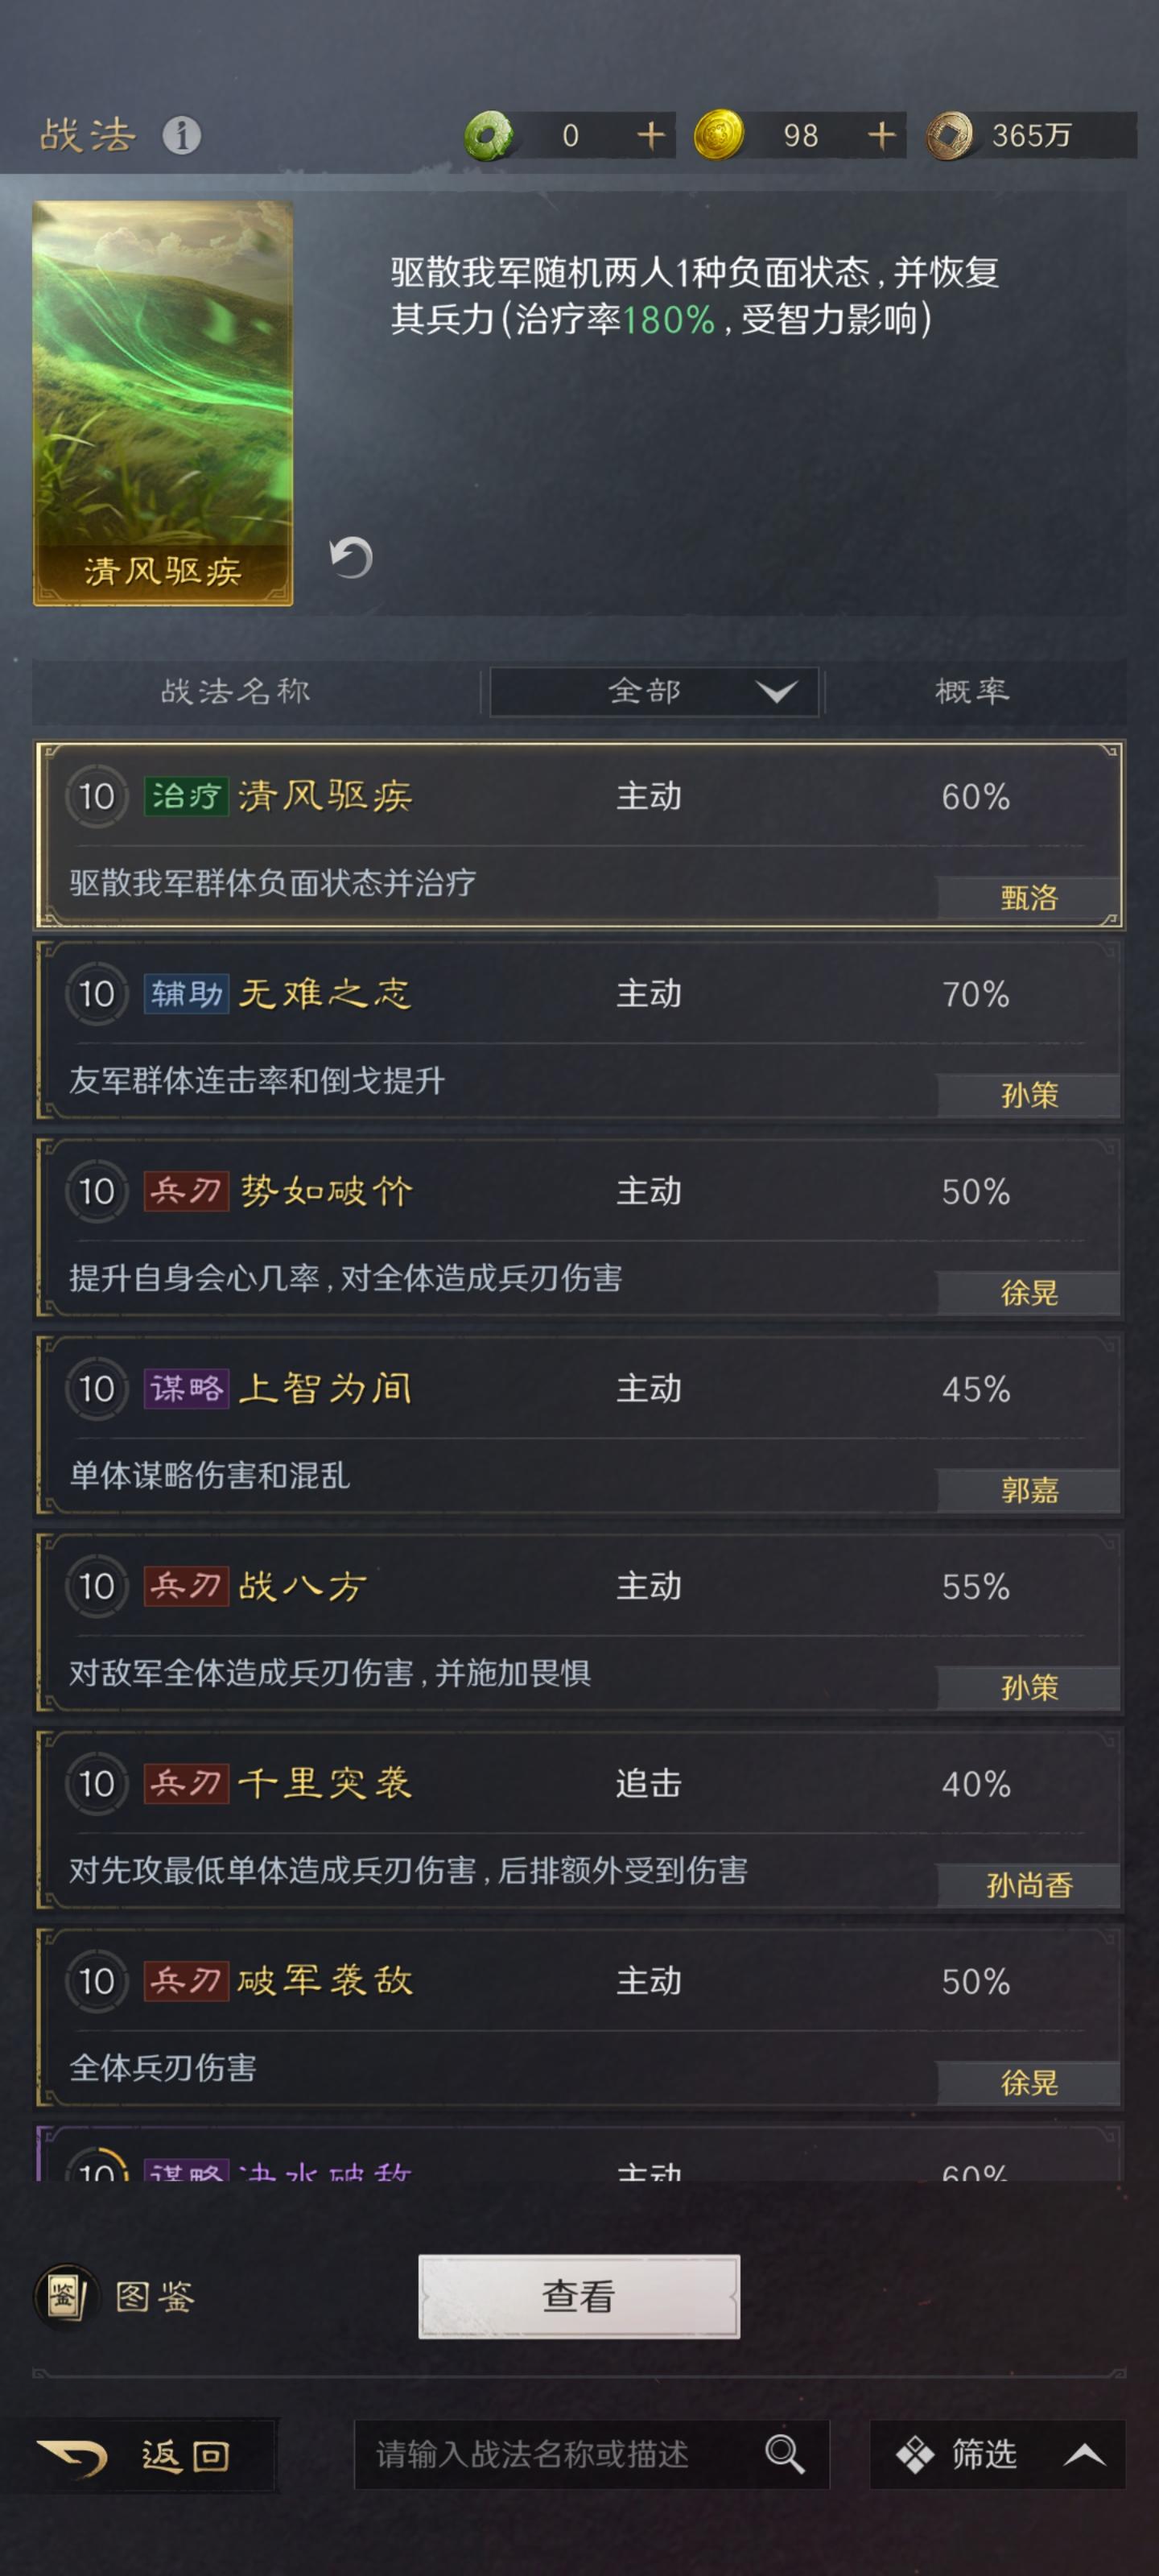This screenshot has width=1159, height=2576.
Task: Click the copper coin icon showing 365万
Action: tap(953, 135)
